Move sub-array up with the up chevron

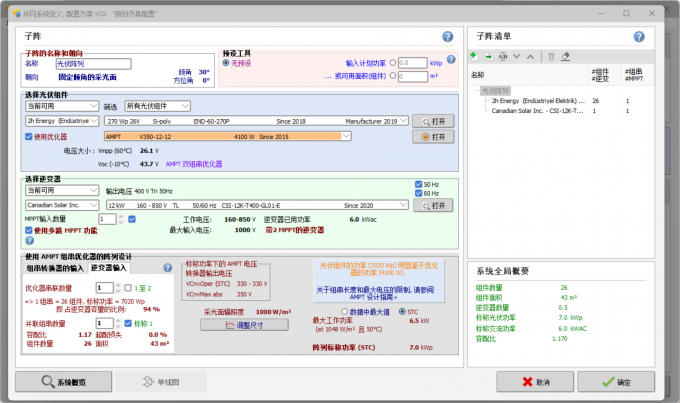pos(530,56)
